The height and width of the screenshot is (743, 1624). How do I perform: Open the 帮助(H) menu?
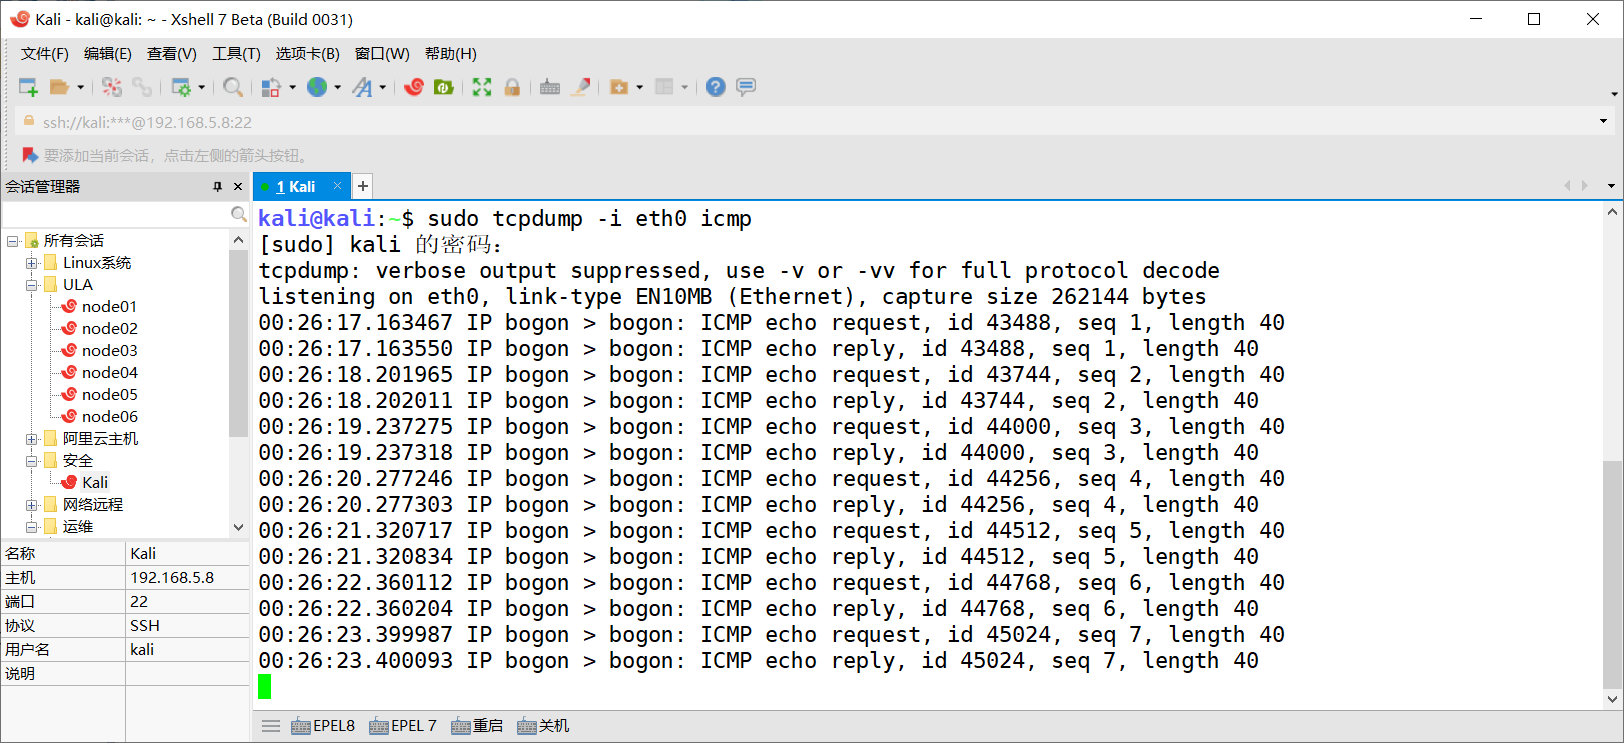pyautogui.click(x=451, y=53)
